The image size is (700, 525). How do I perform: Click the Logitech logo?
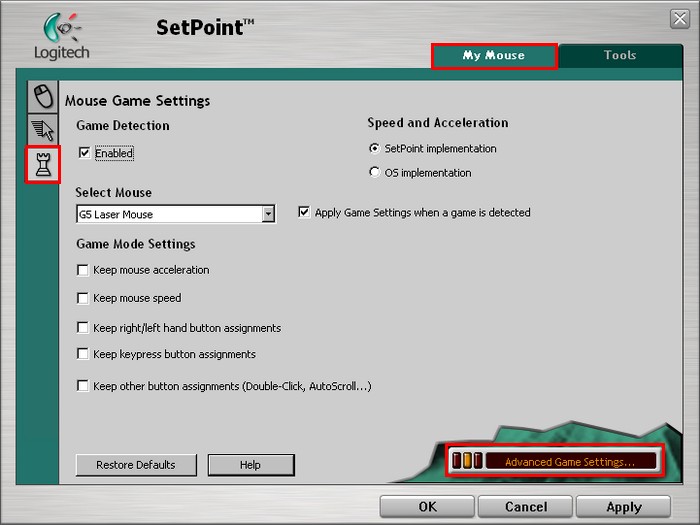click(62, 37)
